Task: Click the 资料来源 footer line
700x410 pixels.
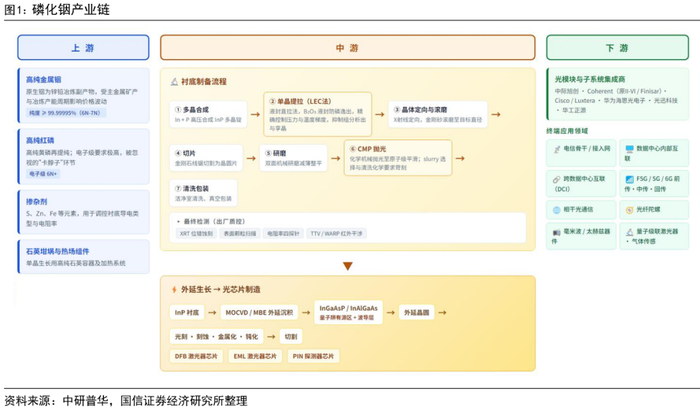Action: click(x=125, y=401)
